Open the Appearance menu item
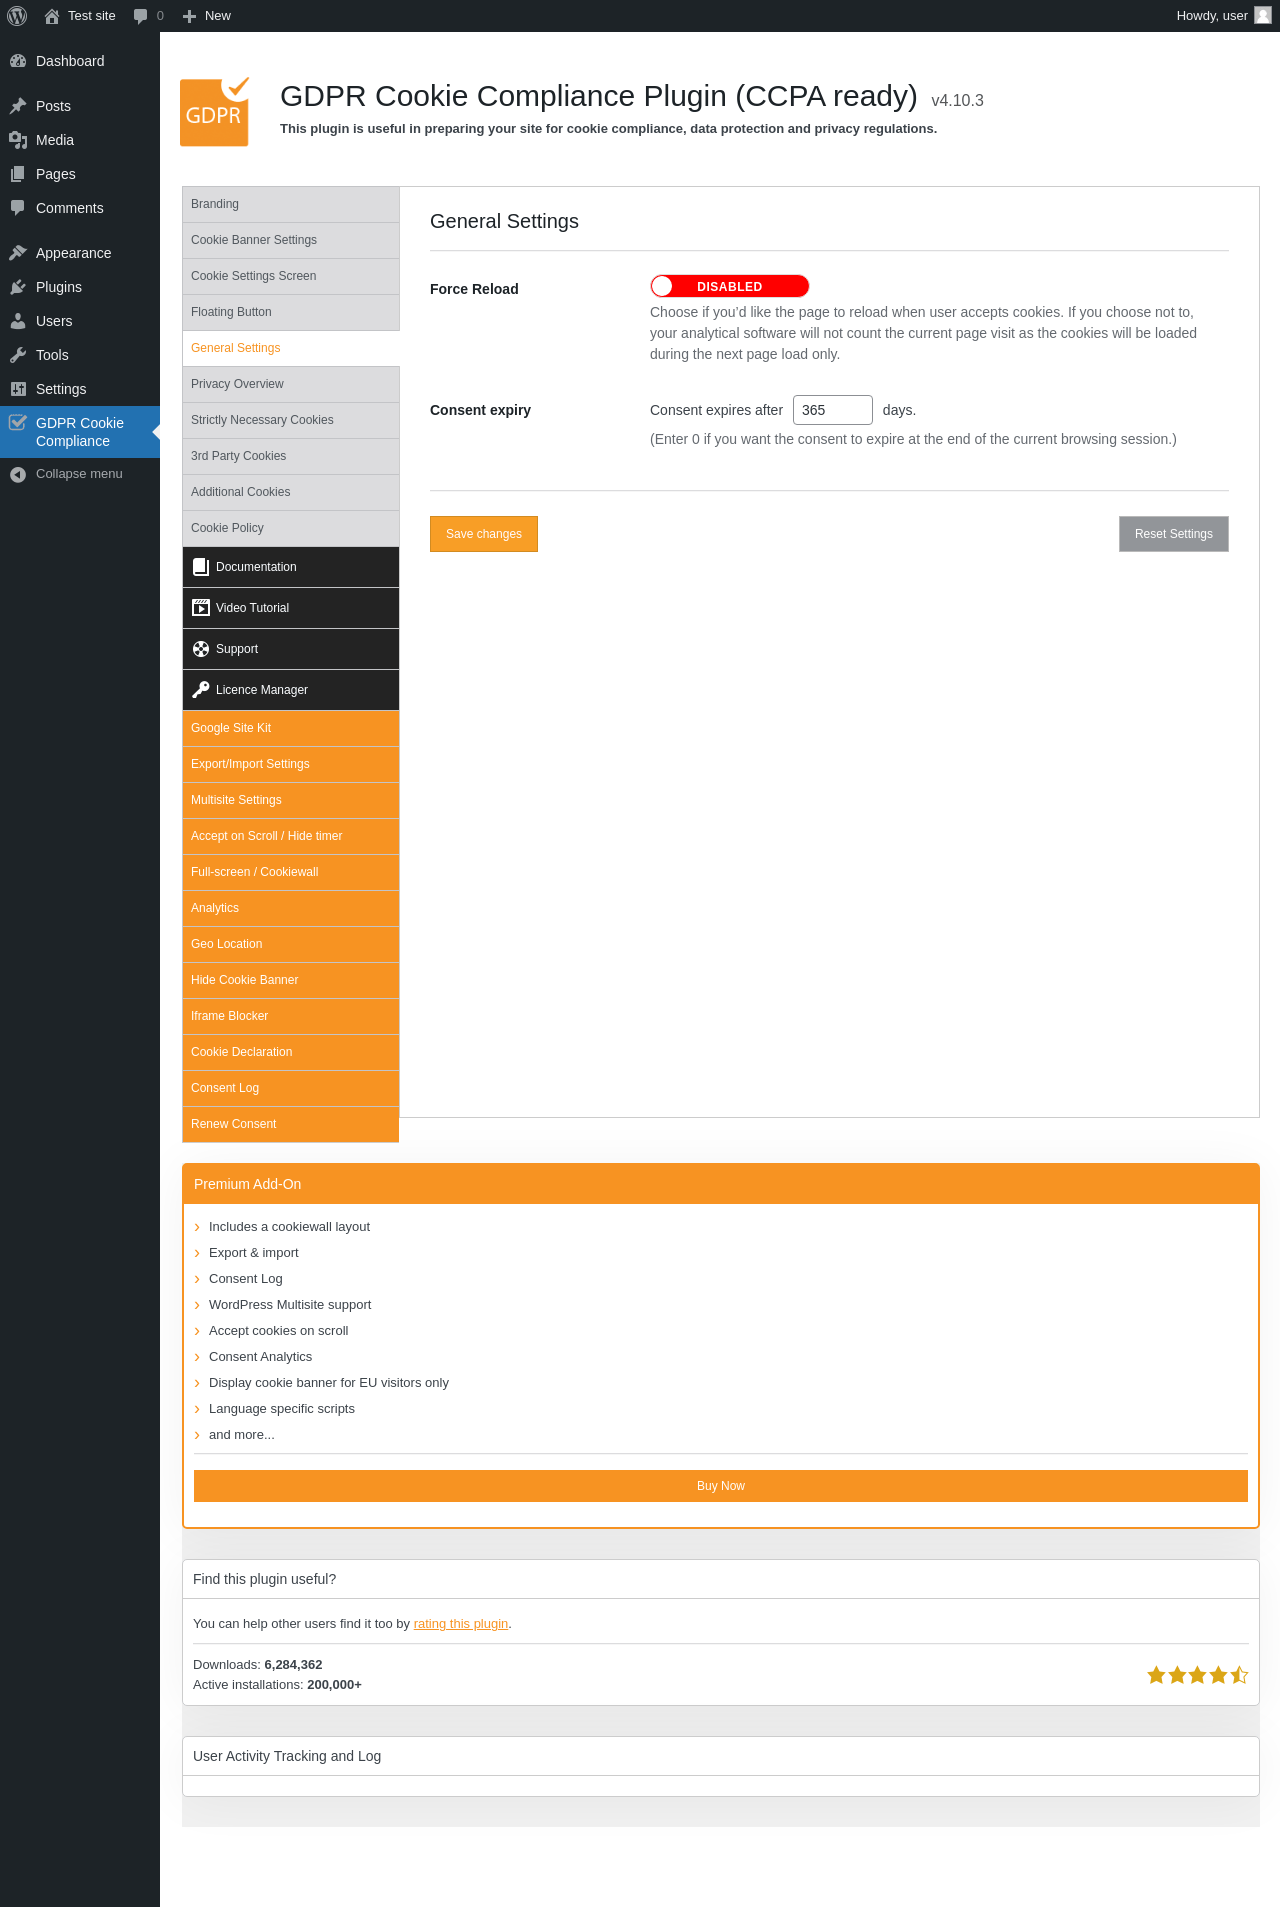This screenshot has height=1907, width=1280. [x=80, y=253]
